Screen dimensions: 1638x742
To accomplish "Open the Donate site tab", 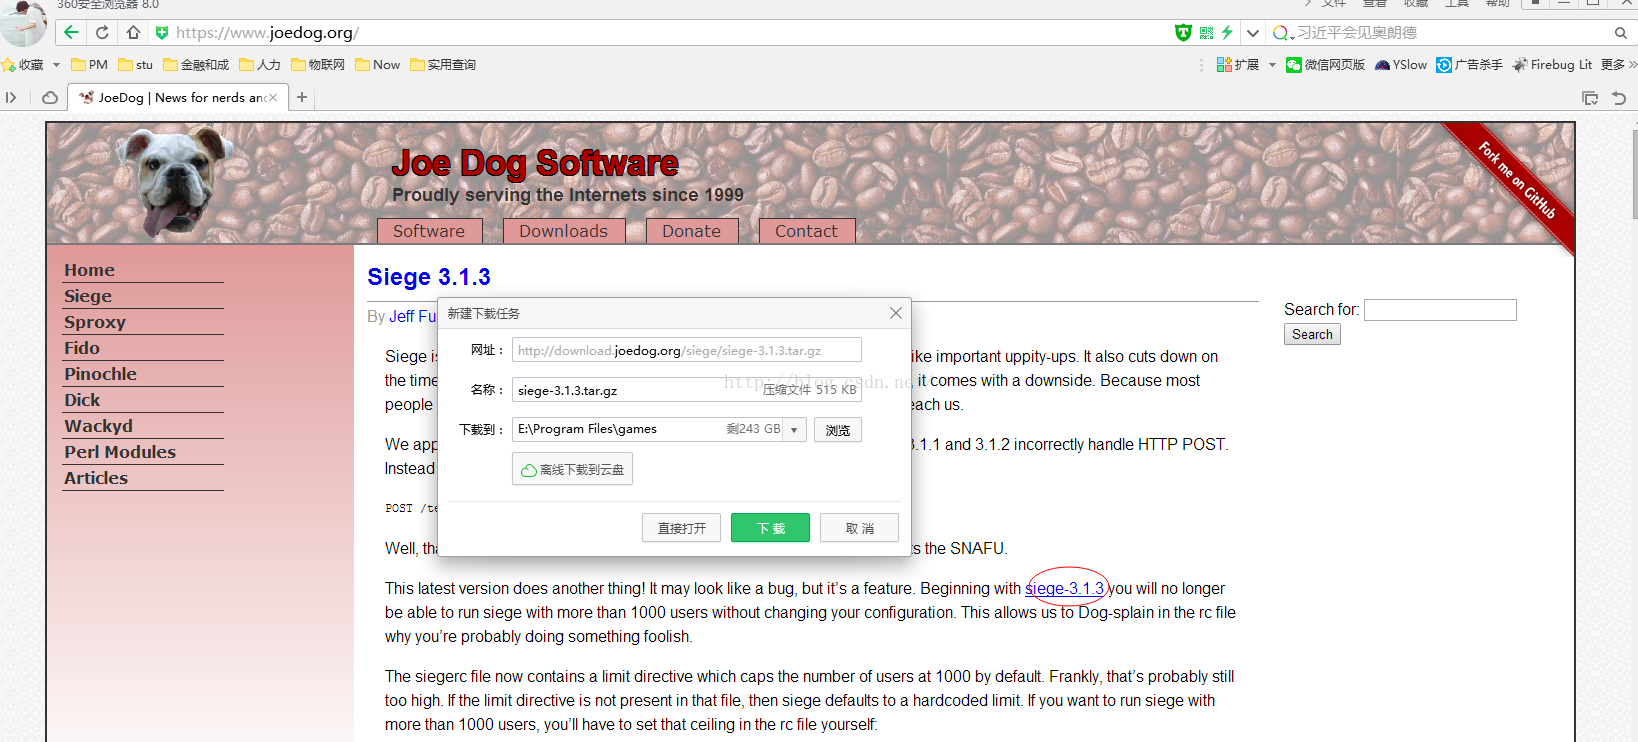I will [x=691, y=231].
